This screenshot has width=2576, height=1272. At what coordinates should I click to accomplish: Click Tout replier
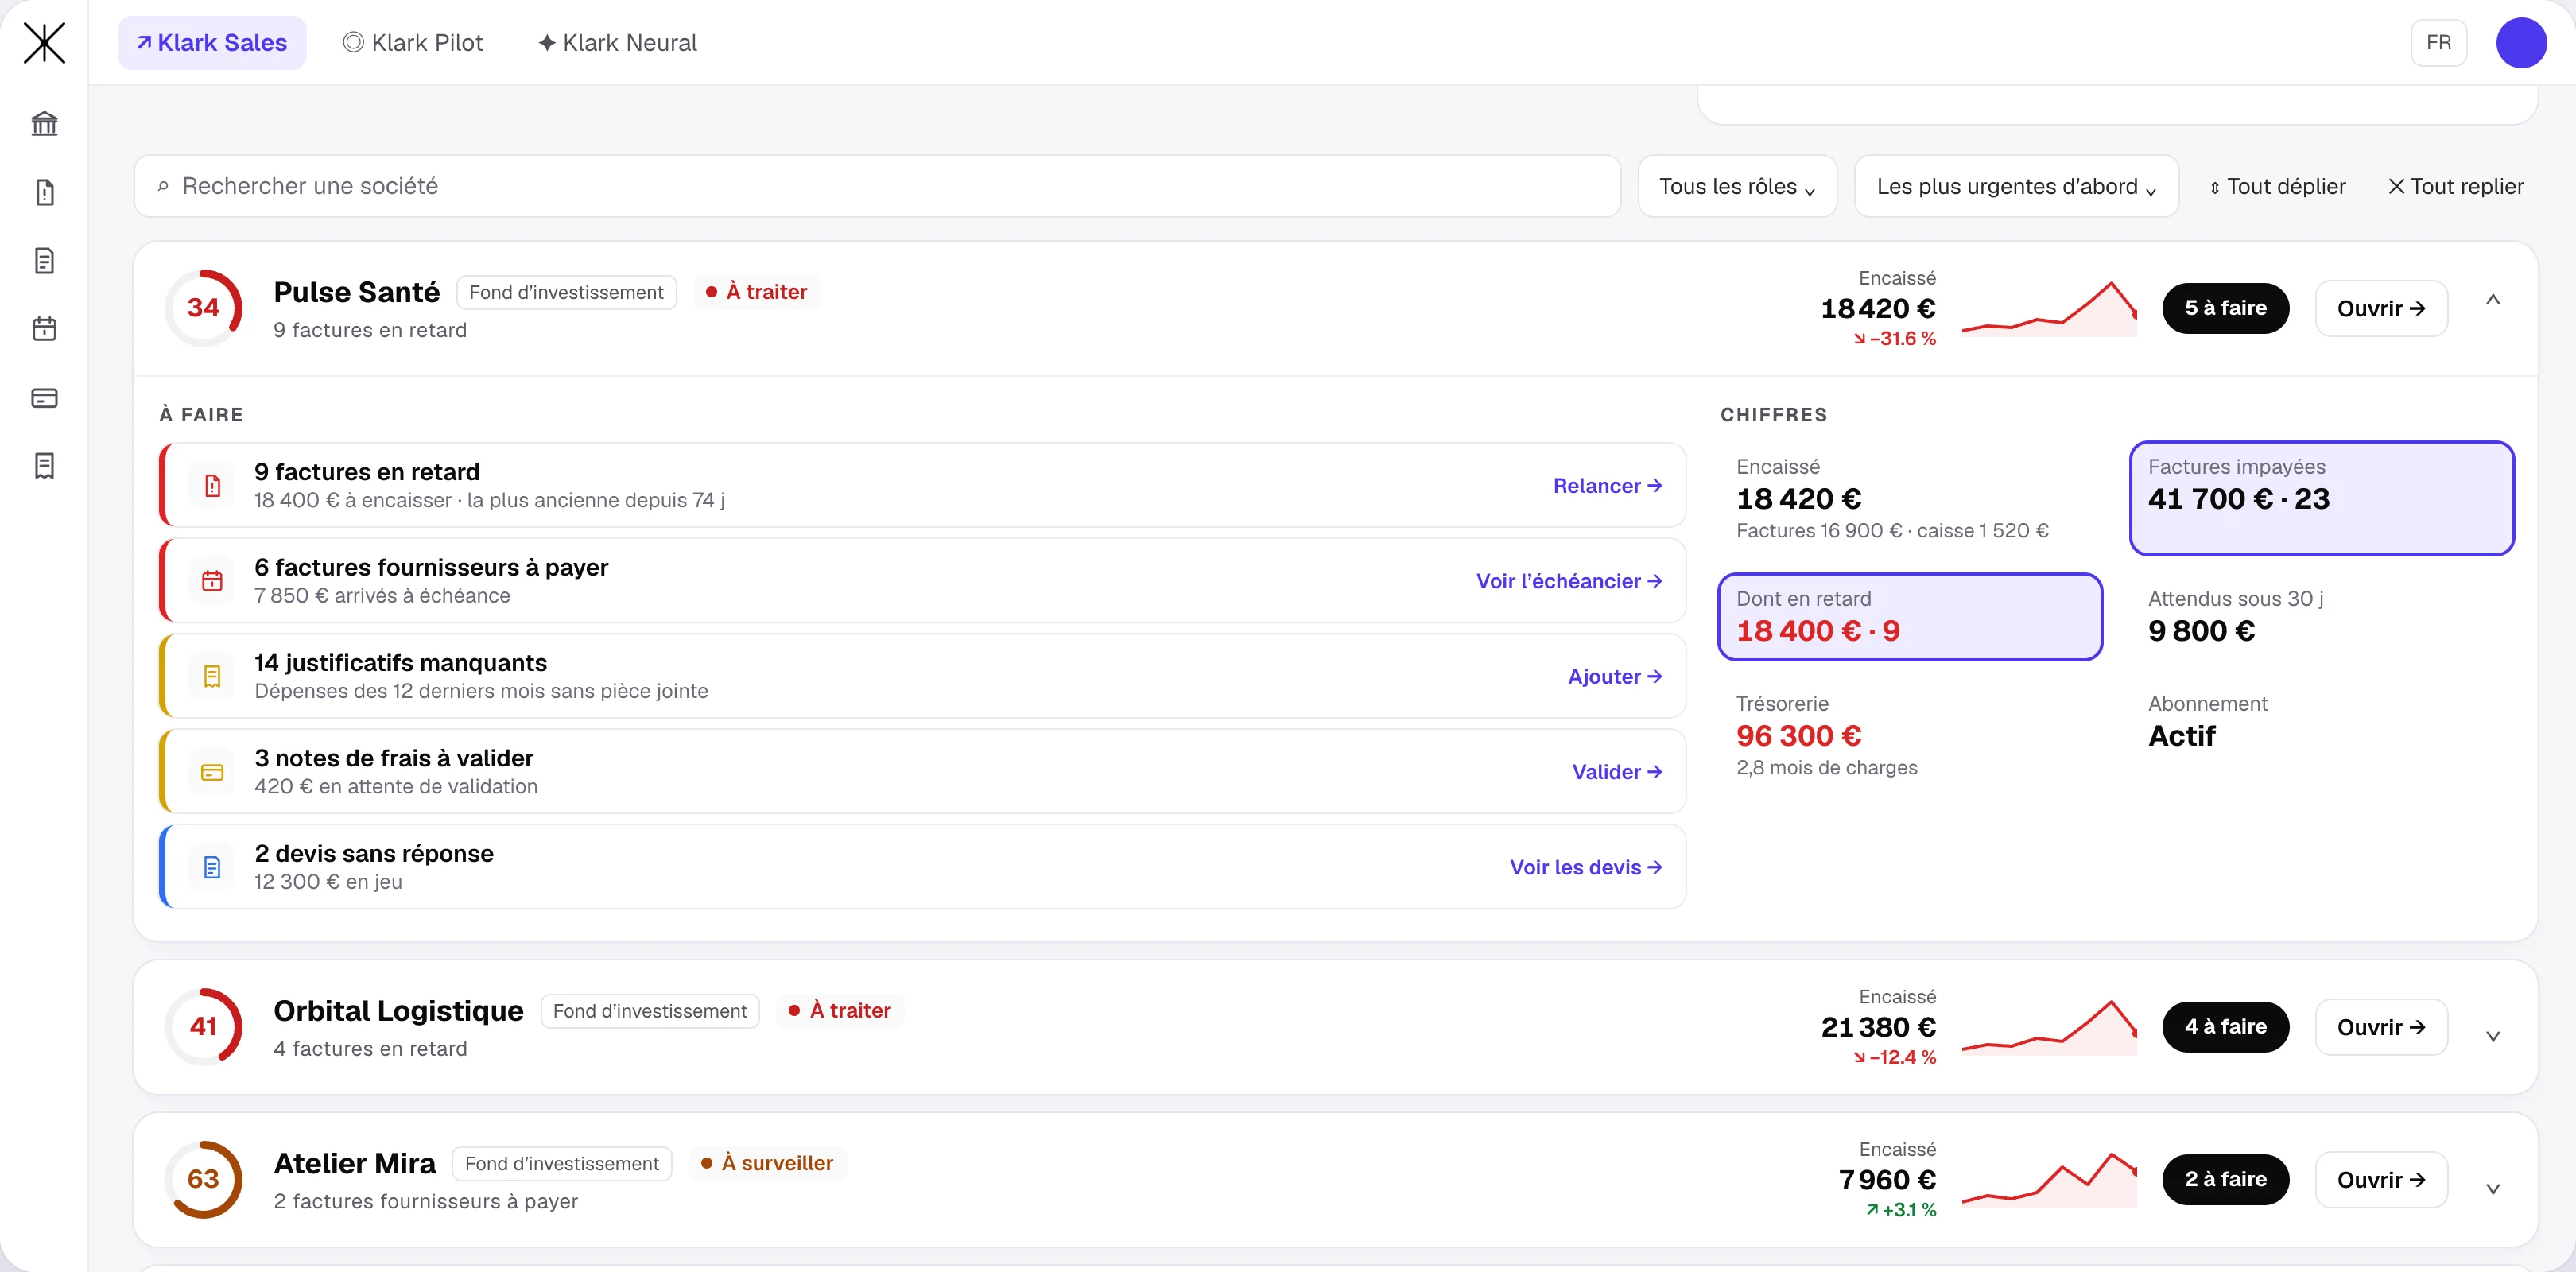pos(2456,186)
